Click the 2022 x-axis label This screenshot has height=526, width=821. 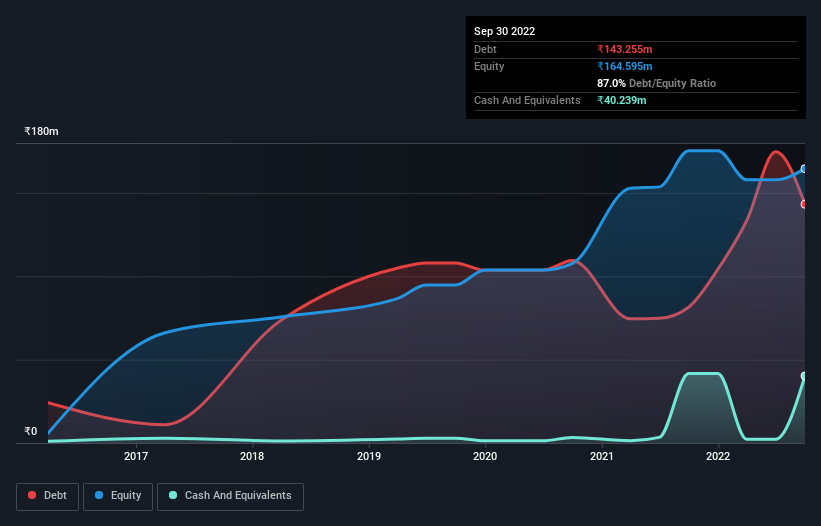click(x=718, y=456)
